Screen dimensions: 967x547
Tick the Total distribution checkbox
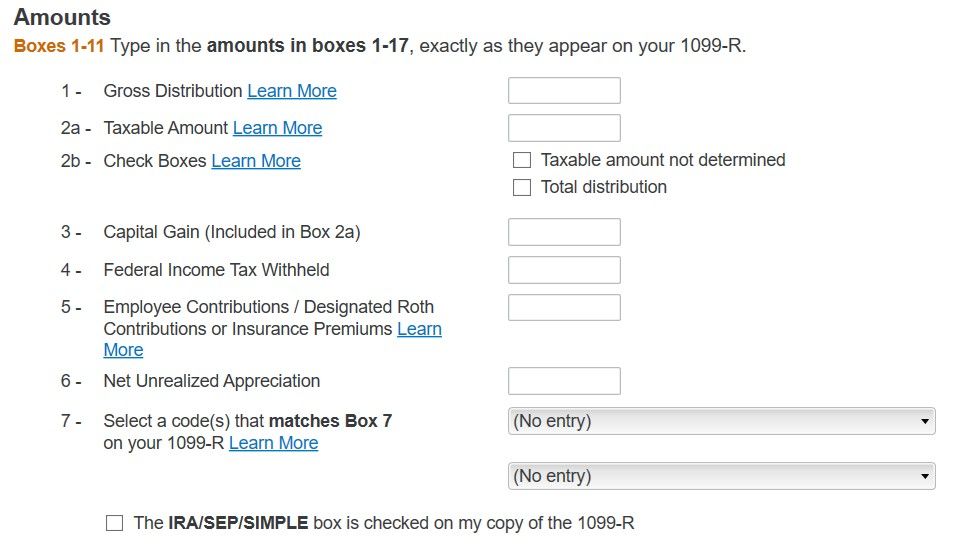(x=522, y=187)
